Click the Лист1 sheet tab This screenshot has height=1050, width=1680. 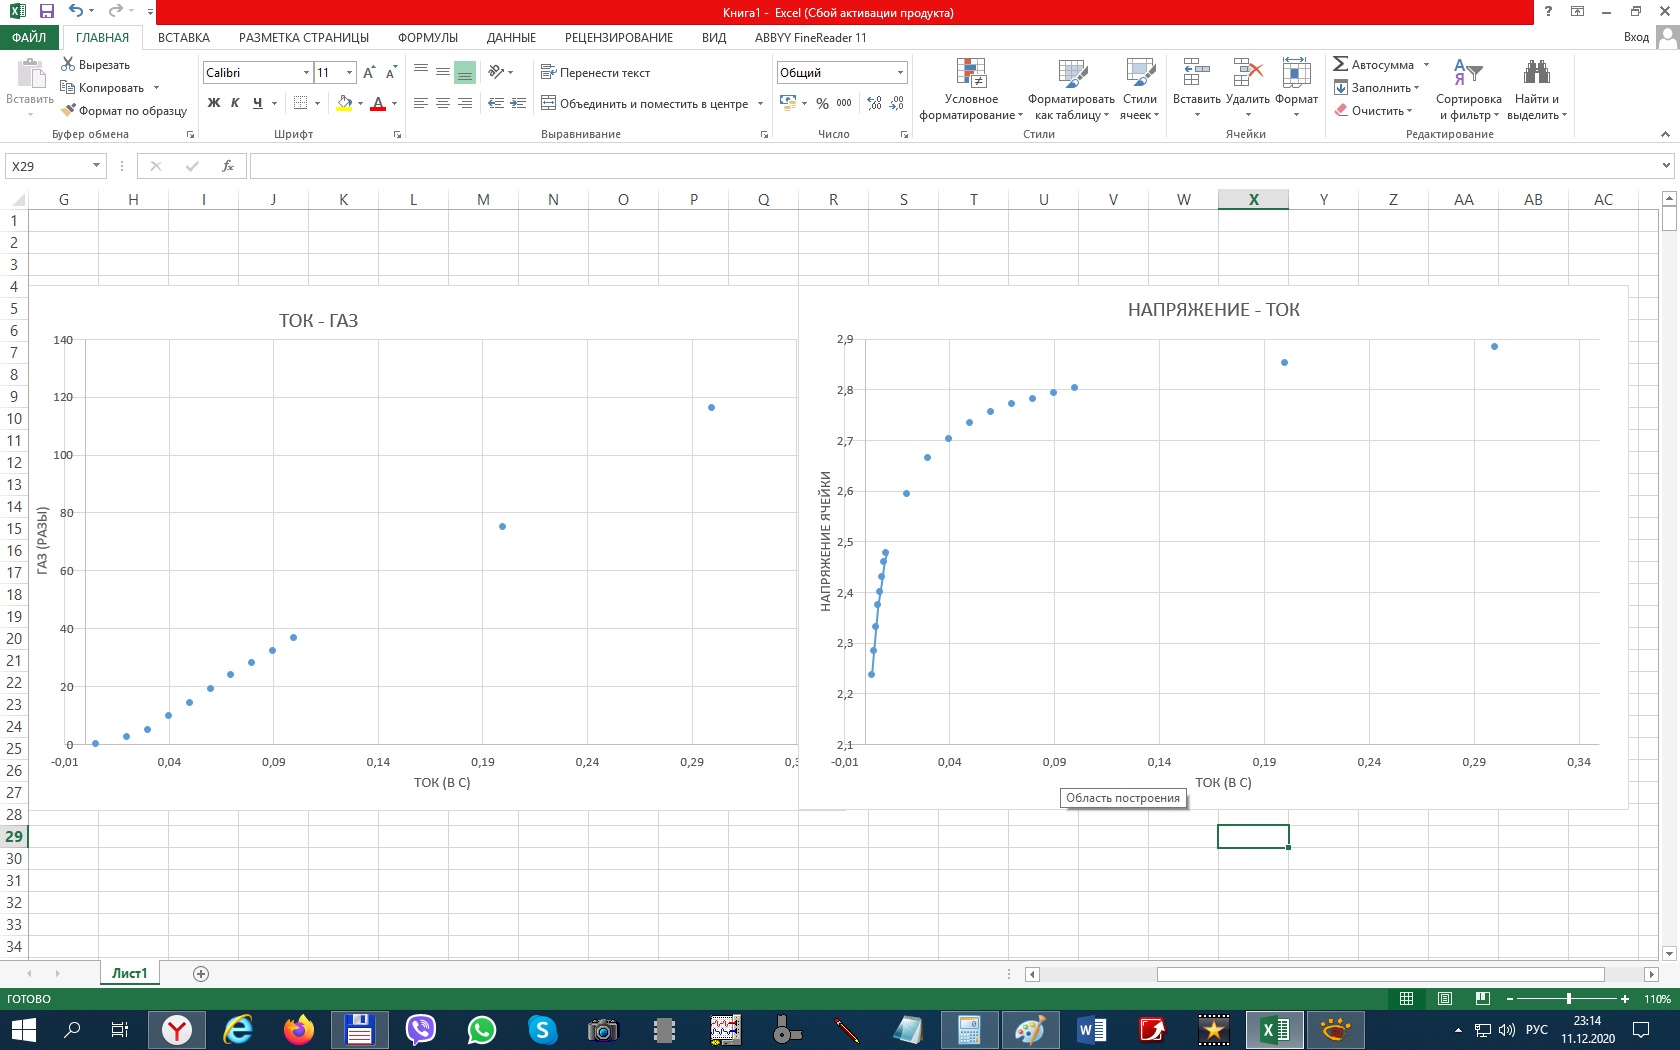click(x=129, y=973)
